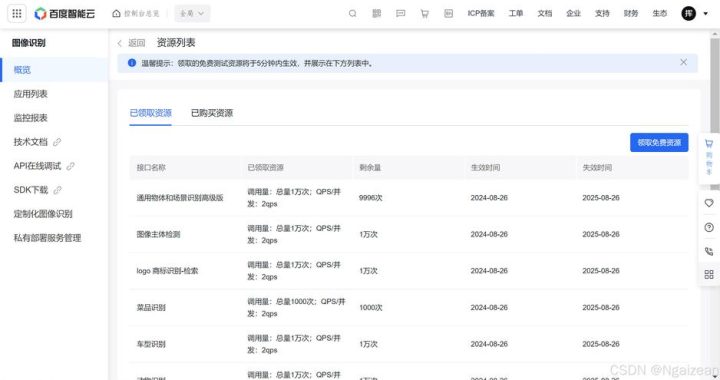720x380 pixels.
Task: Select the 通用物体和场景识别高级版 row name
Action: [180, 198]
